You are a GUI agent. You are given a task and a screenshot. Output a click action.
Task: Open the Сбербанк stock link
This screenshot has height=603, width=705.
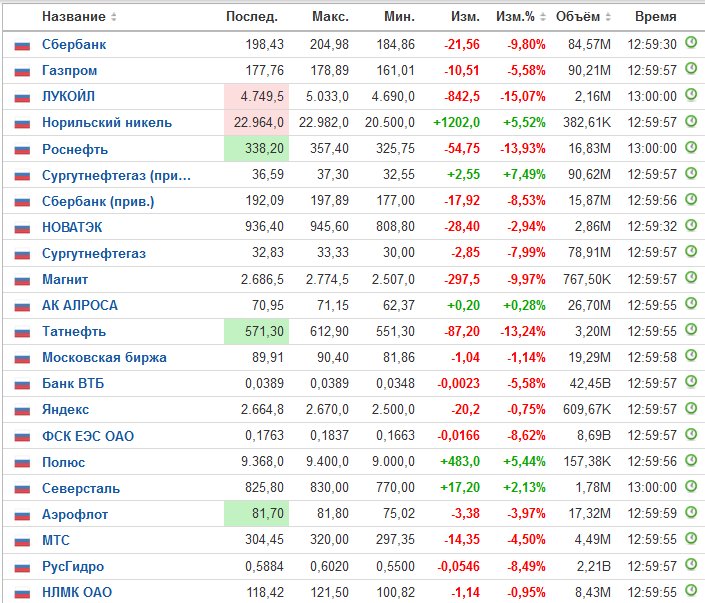click(x=74, y=45)
